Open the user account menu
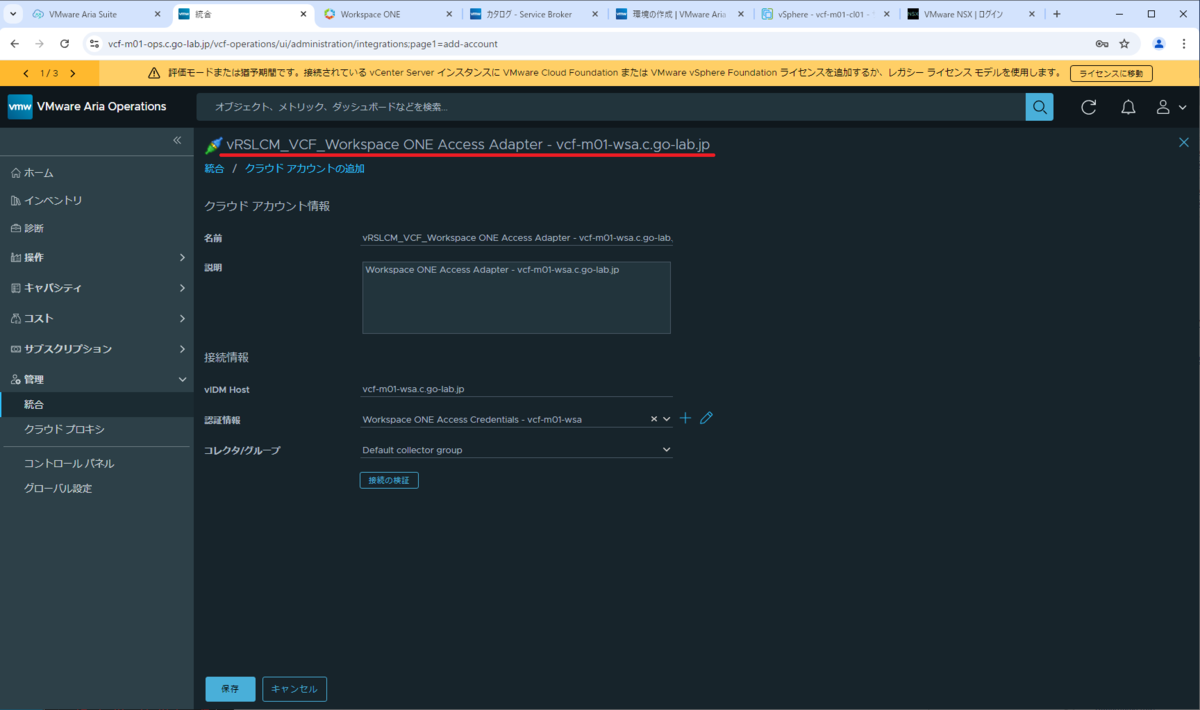1200x710 pixels. (1171, 107)
